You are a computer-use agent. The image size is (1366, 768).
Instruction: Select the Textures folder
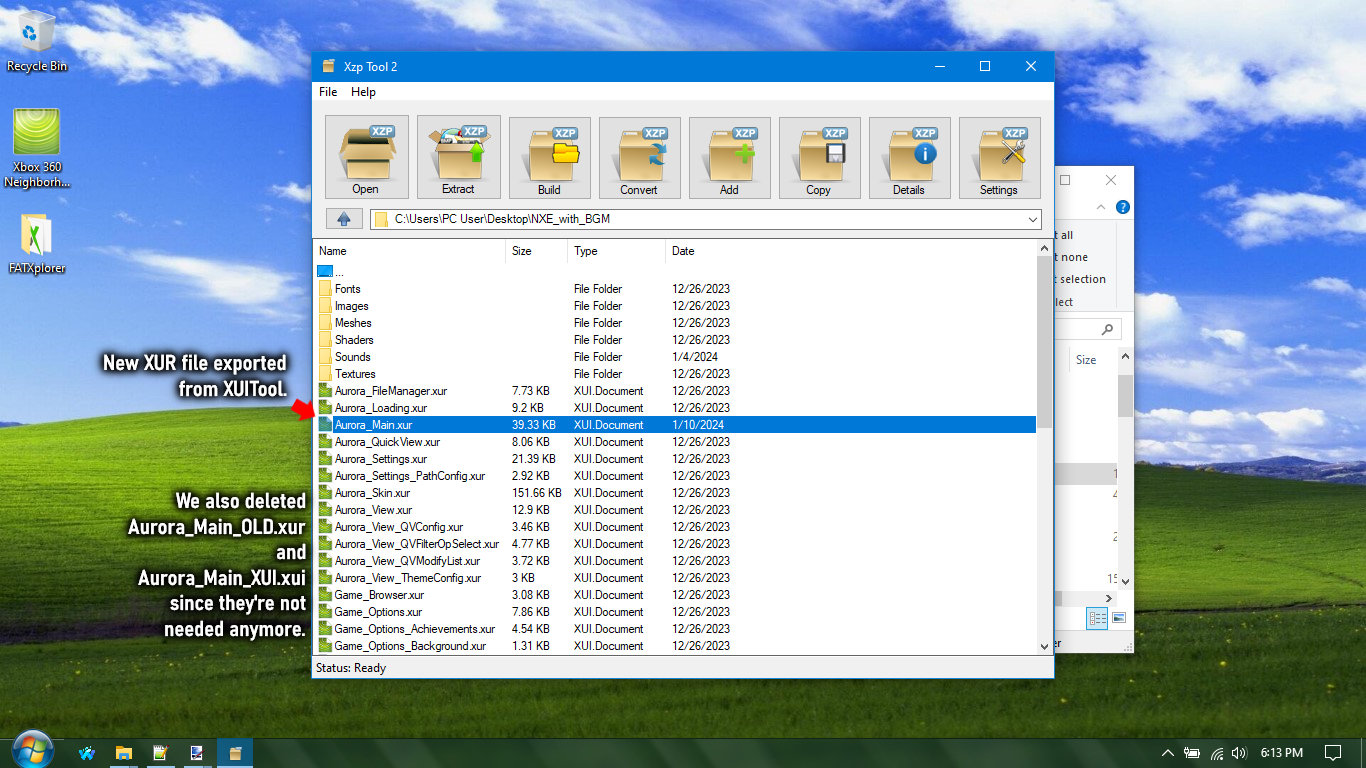click(675, 374)
